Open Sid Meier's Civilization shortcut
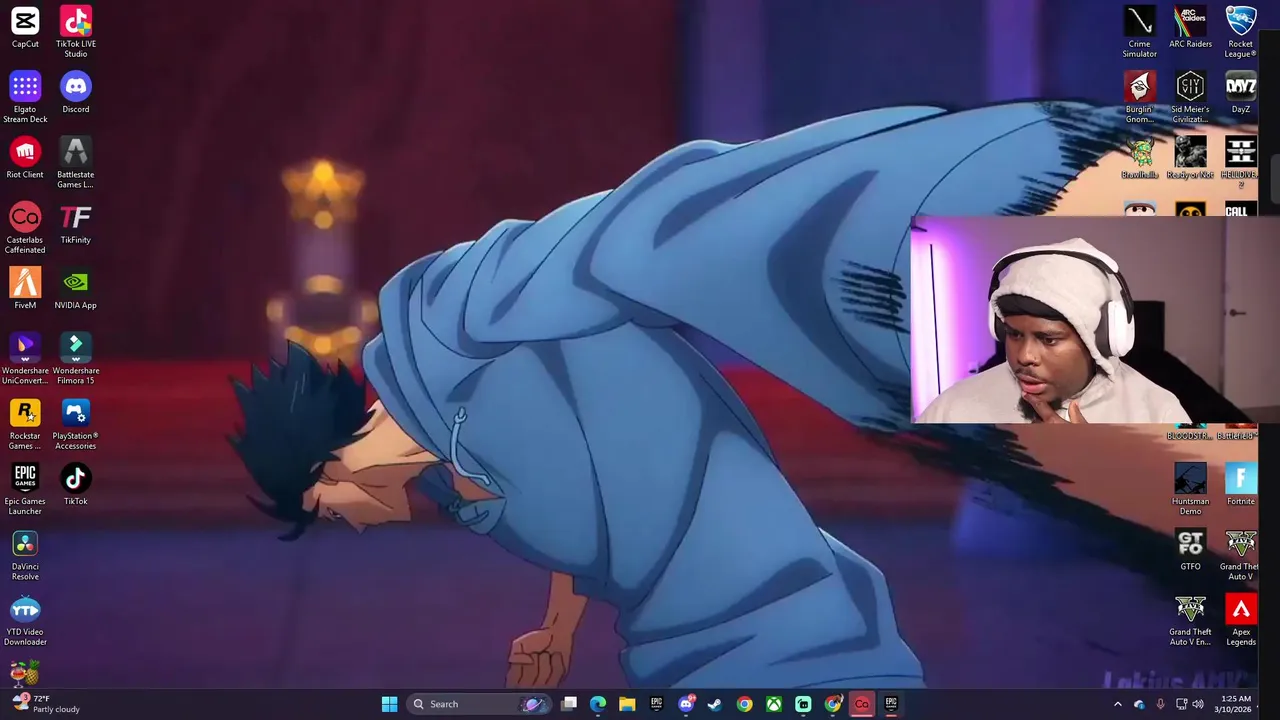Image resolution: width=1280 pixels, height=720 pixels. 1190,96
